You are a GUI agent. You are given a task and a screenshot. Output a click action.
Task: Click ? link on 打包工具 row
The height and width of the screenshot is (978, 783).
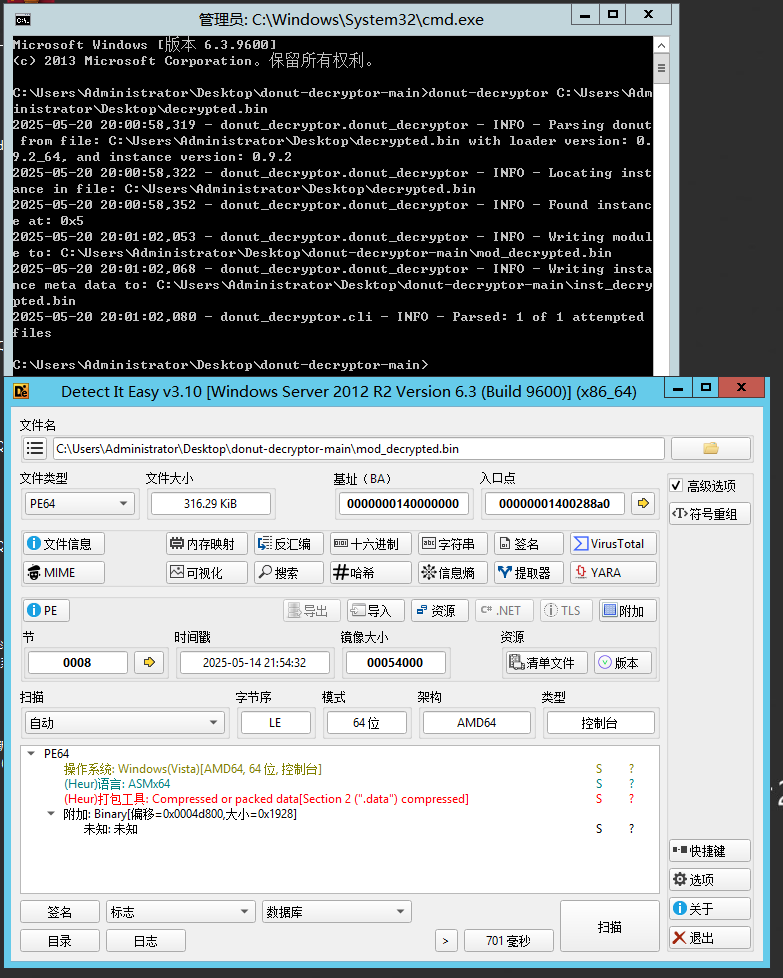(x=631, y=799)
